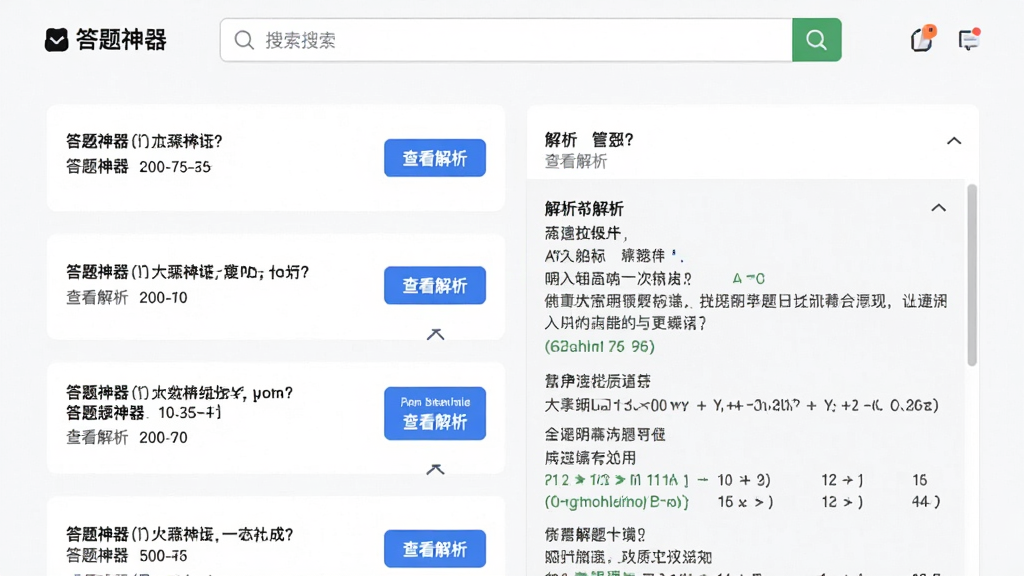The width and height of the screenshot is (1024, 576).
Task: Click 查看解析 button for 200-10 card
Action: pyautogui.click(x=435, y=285)
